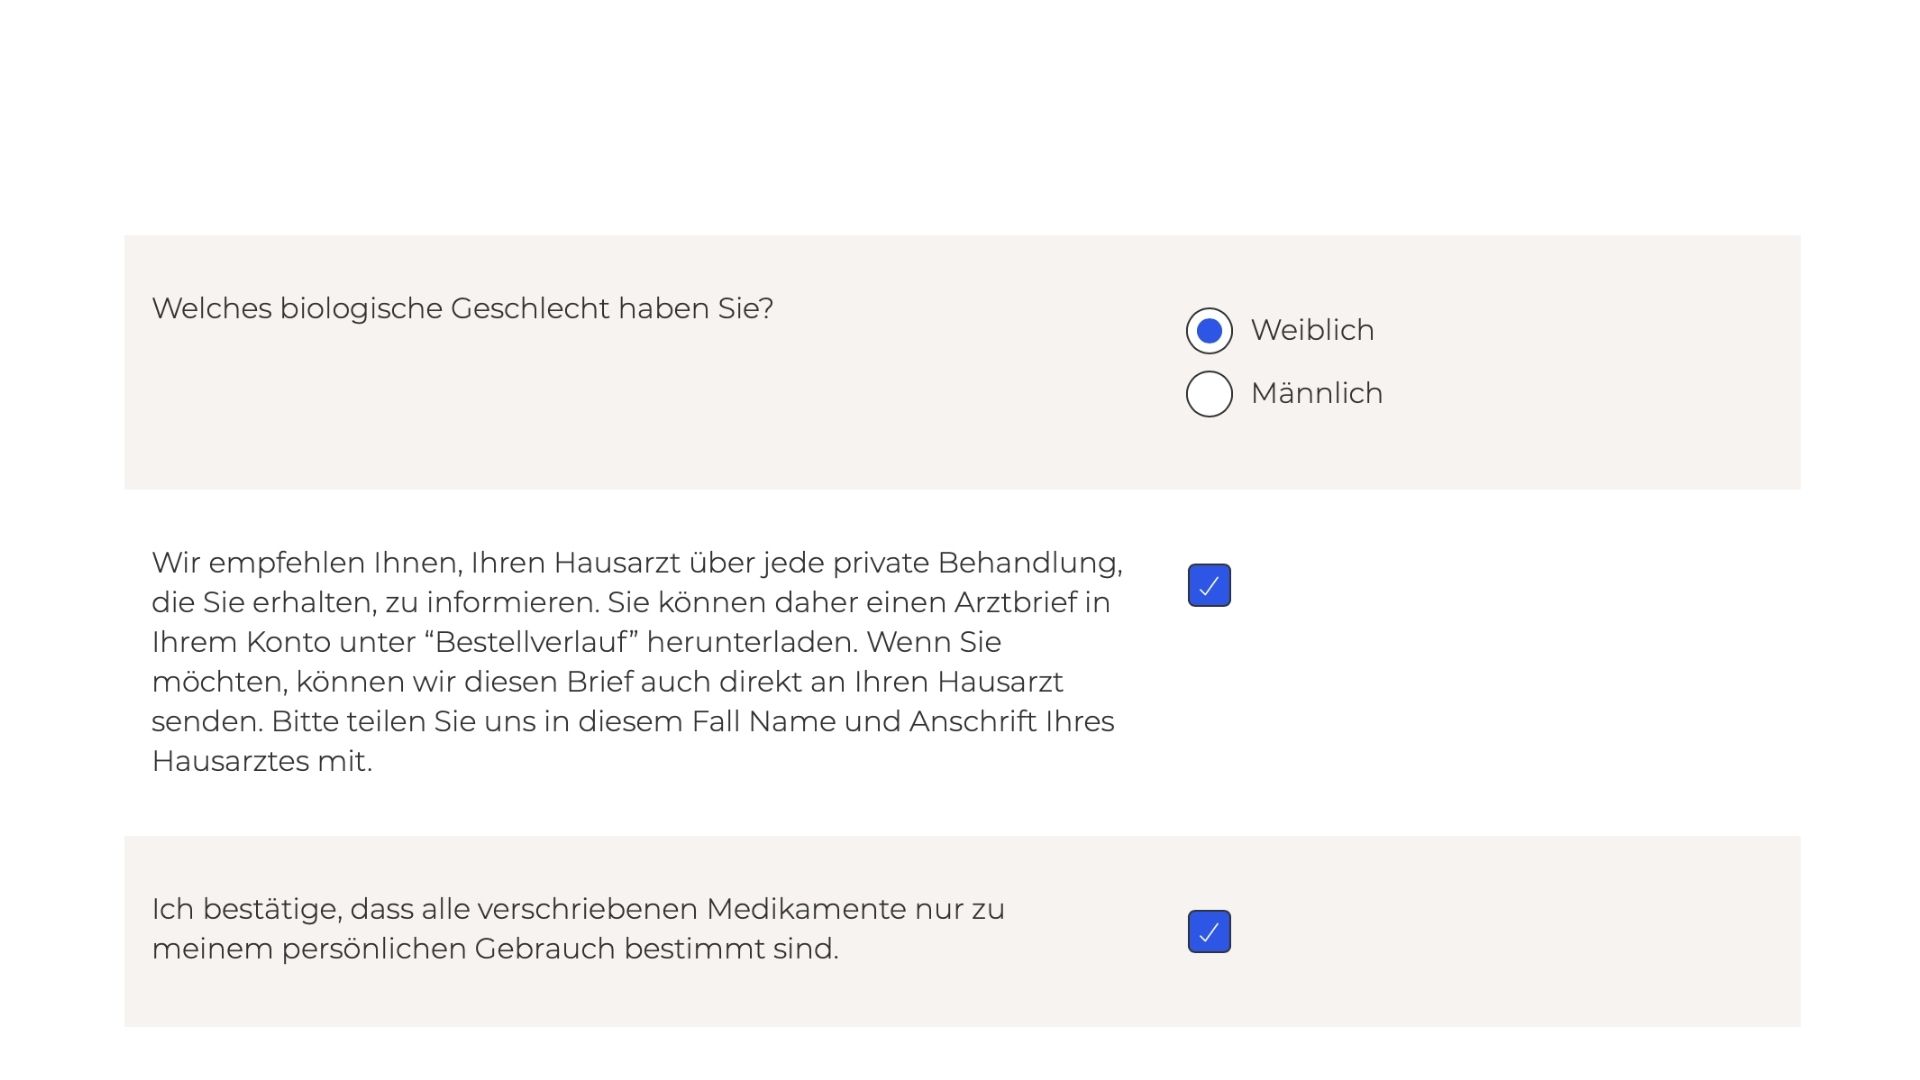The image size is (1920, 1080).
Task: Toggle the personal-use confirmation checkbox
Action: tap(1209, 932)
